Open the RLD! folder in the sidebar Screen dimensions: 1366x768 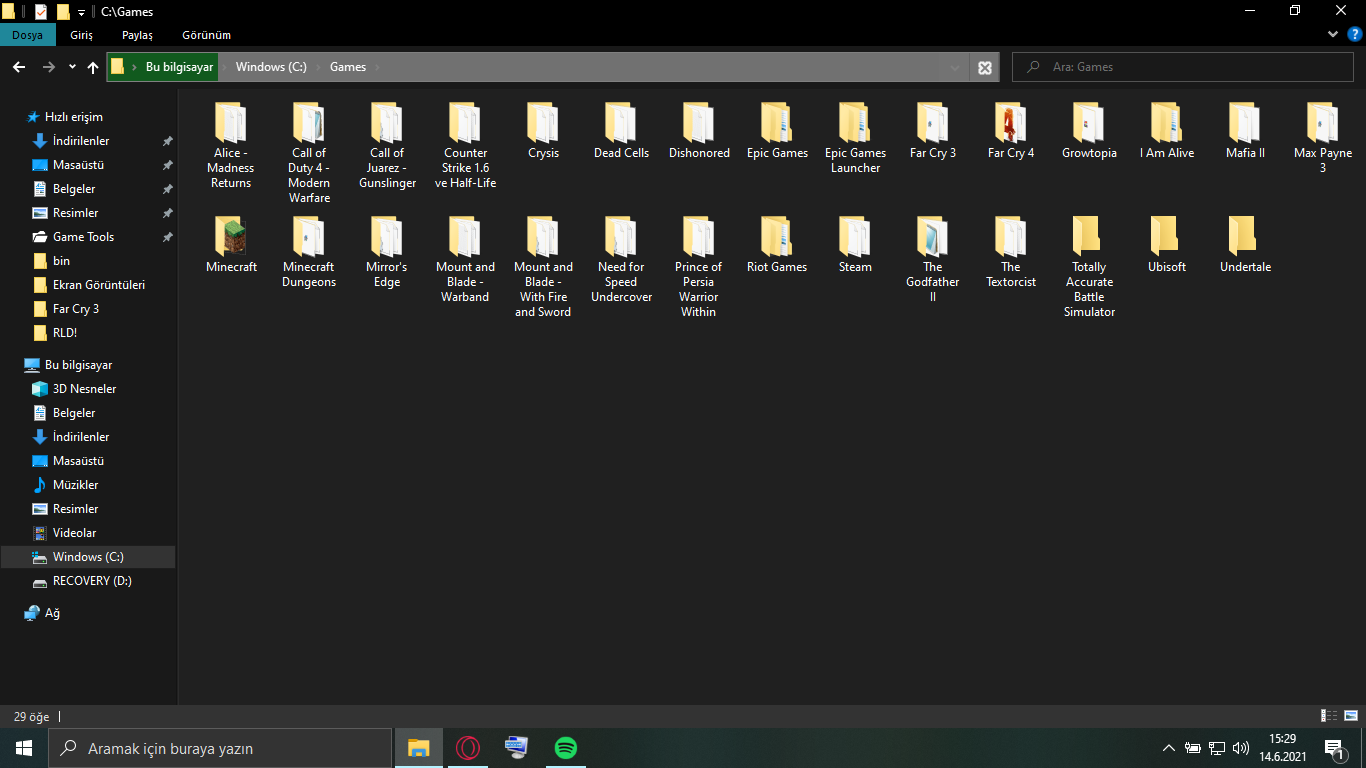click(x=65, y=333)
